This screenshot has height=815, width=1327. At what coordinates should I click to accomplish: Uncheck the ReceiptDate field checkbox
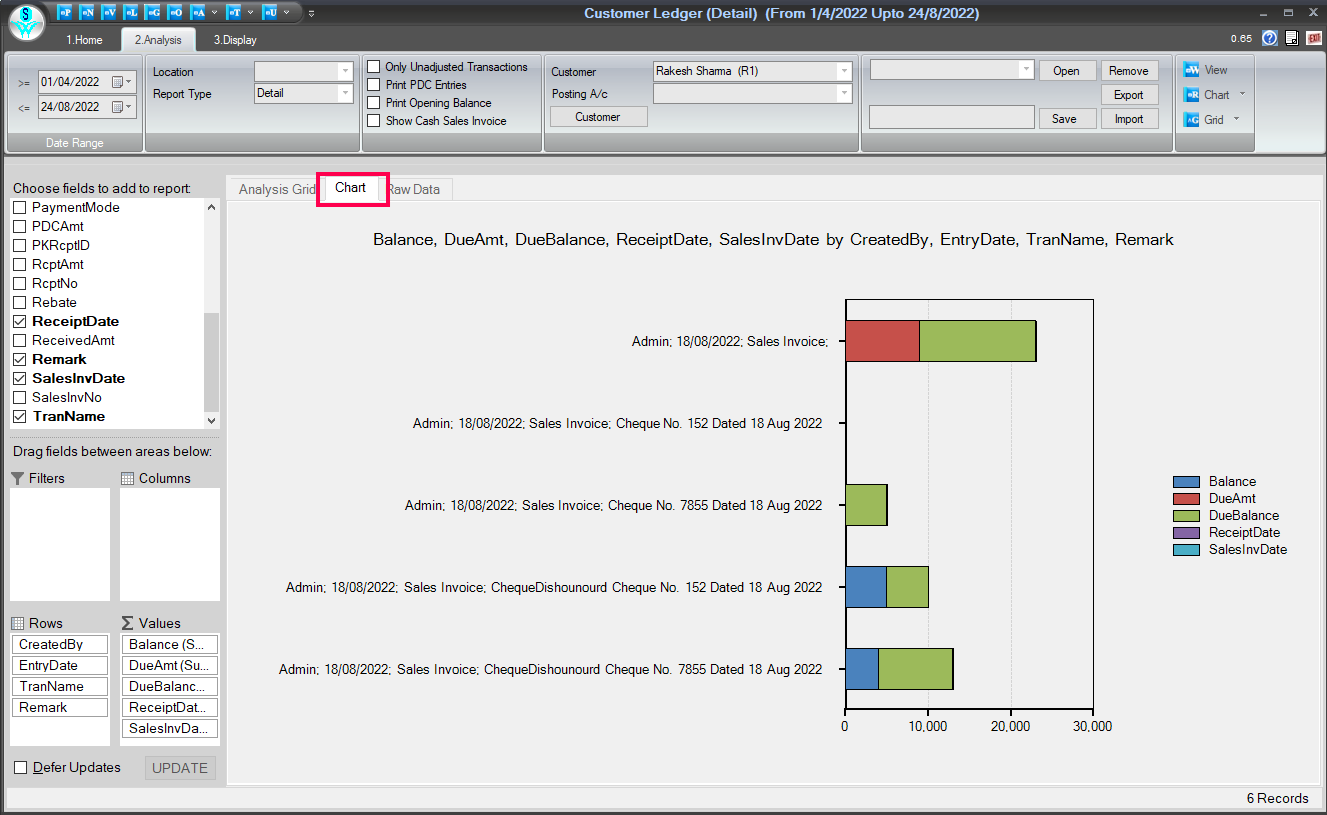point(20,322)
